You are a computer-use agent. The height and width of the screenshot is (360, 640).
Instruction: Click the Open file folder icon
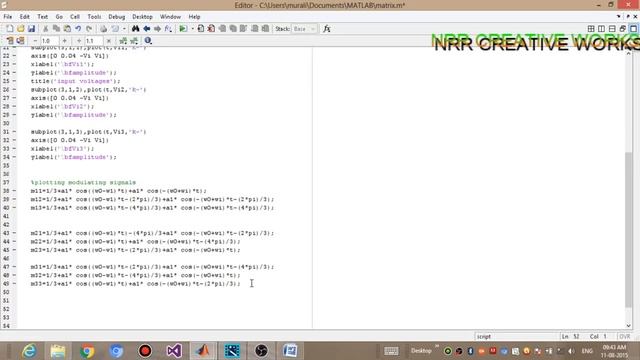tap(20, 29)
